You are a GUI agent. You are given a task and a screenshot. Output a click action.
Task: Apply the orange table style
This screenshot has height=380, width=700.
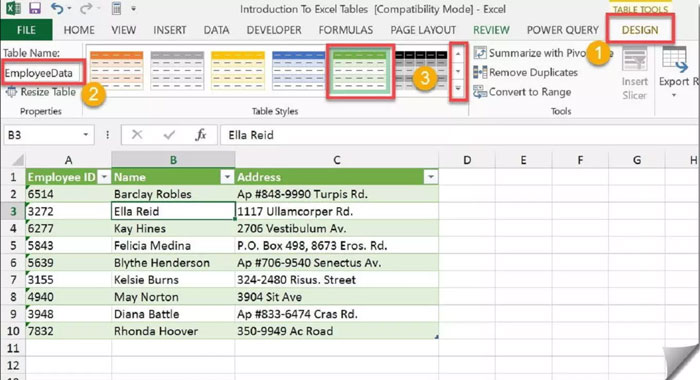[x=117, y=70]
